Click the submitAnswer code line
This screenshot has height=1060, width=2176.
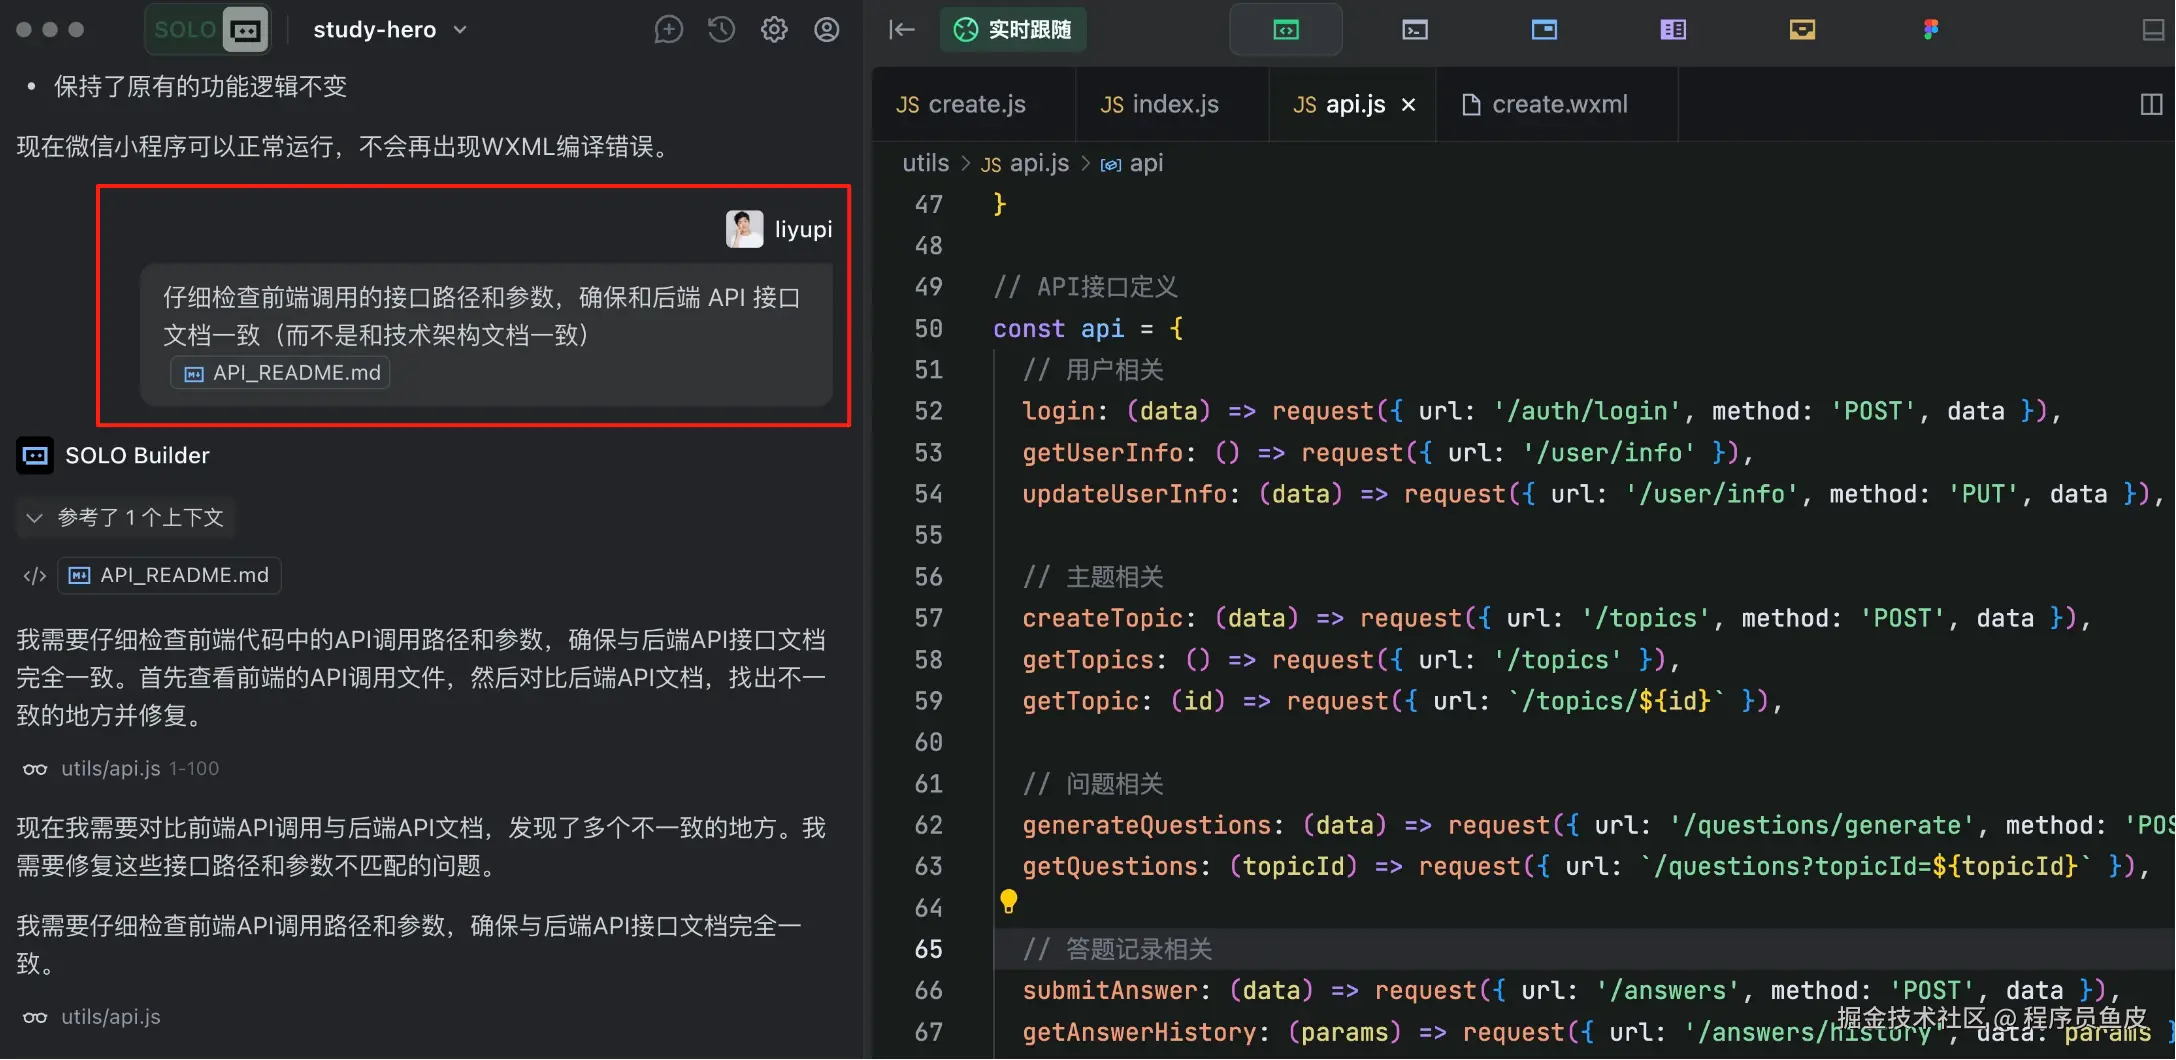(1571, 990)
